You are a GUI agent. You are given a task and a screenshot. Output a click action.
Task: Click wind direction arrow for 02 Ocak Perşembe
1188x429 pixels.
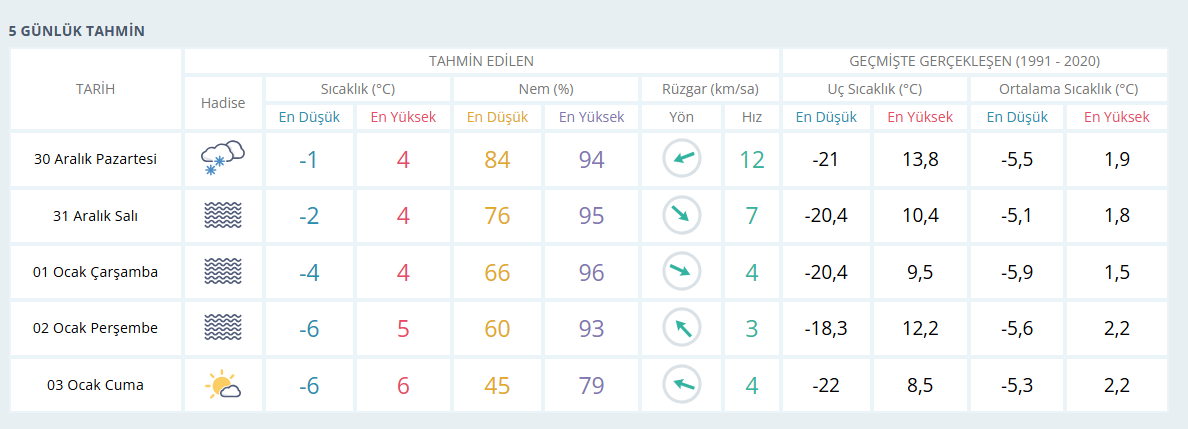(681, 327)
